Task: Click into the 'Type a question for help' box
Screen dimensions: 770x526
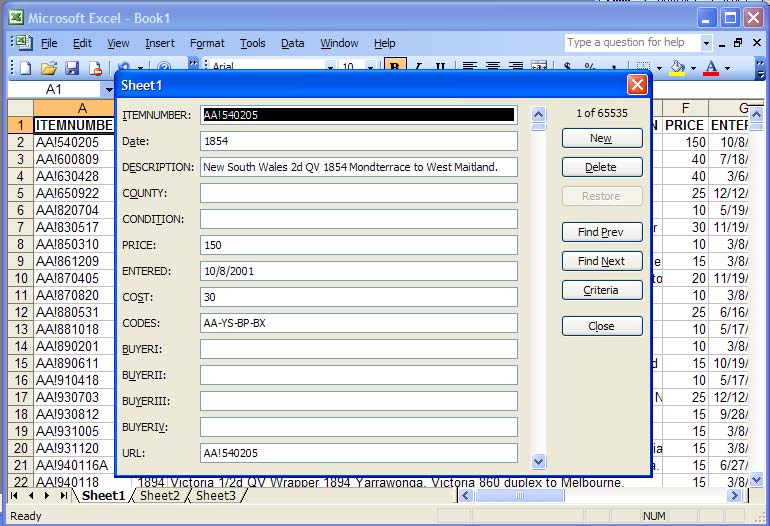Action: coord(632,43)
